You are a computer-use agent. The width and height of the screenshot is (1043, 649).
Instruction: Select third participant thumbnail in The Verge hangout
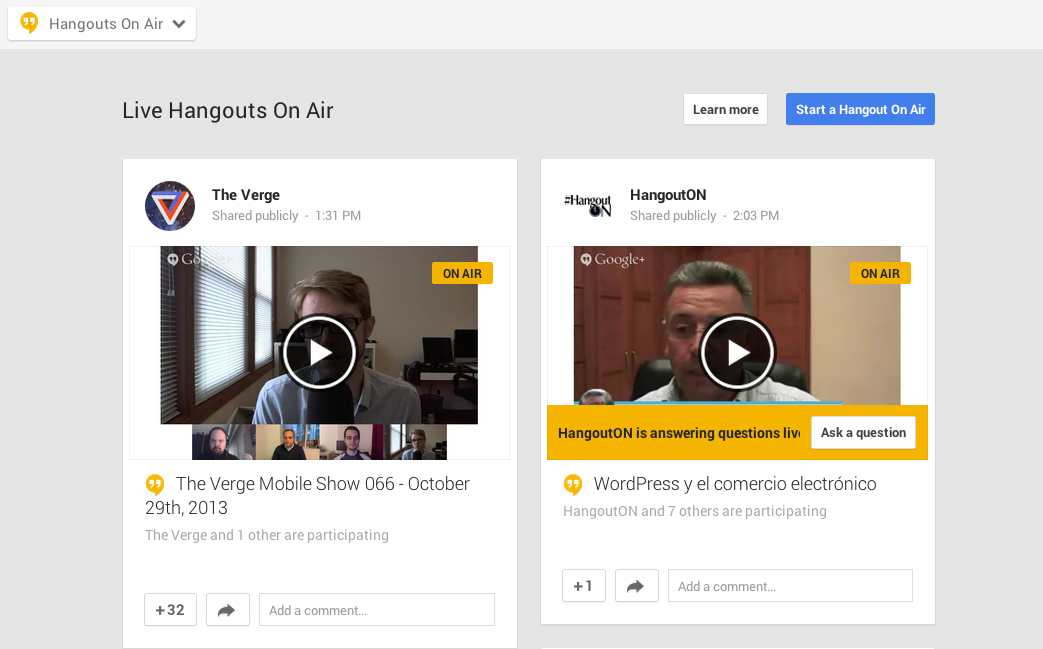coord(351,442)
